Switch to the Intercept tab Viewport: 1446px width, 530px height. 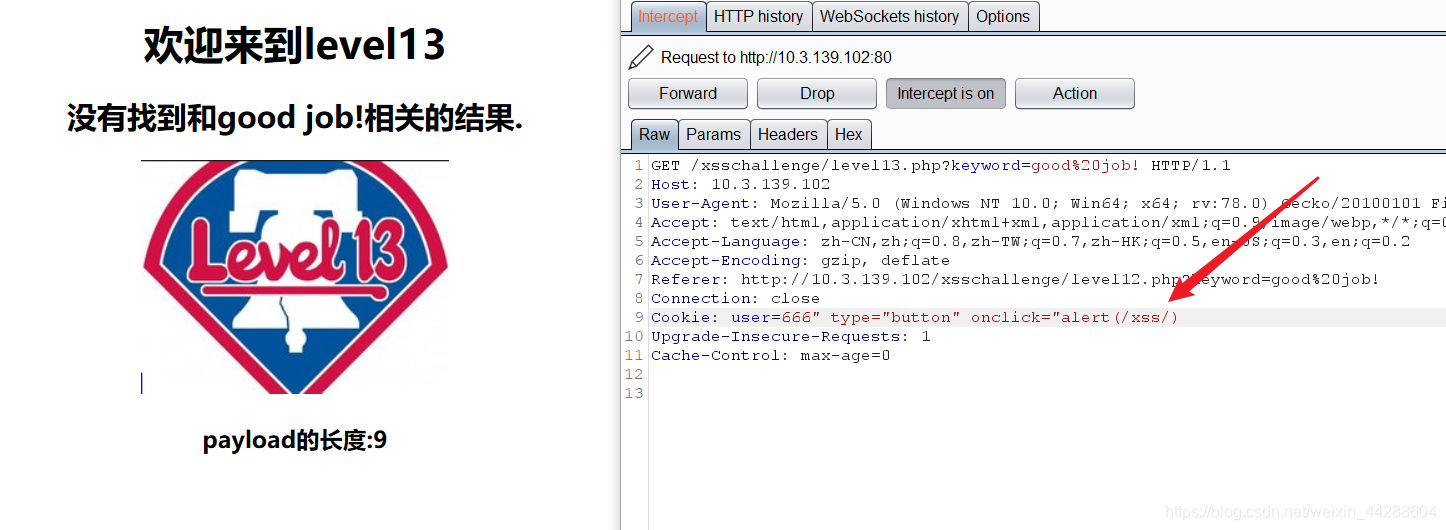coord(668,16)
